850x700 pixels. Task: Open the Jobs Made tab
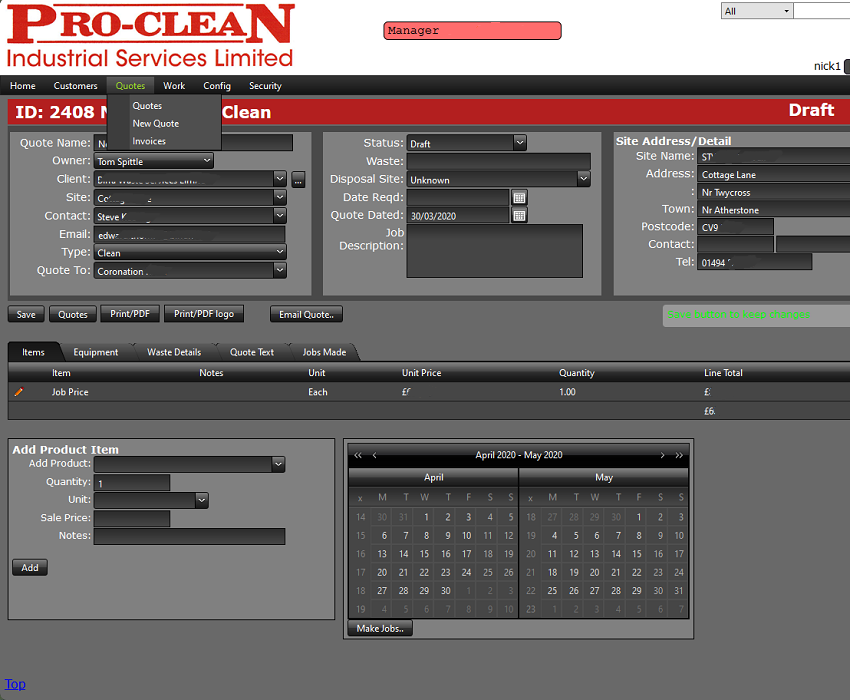pyautogui.click(x=324, y=352)
